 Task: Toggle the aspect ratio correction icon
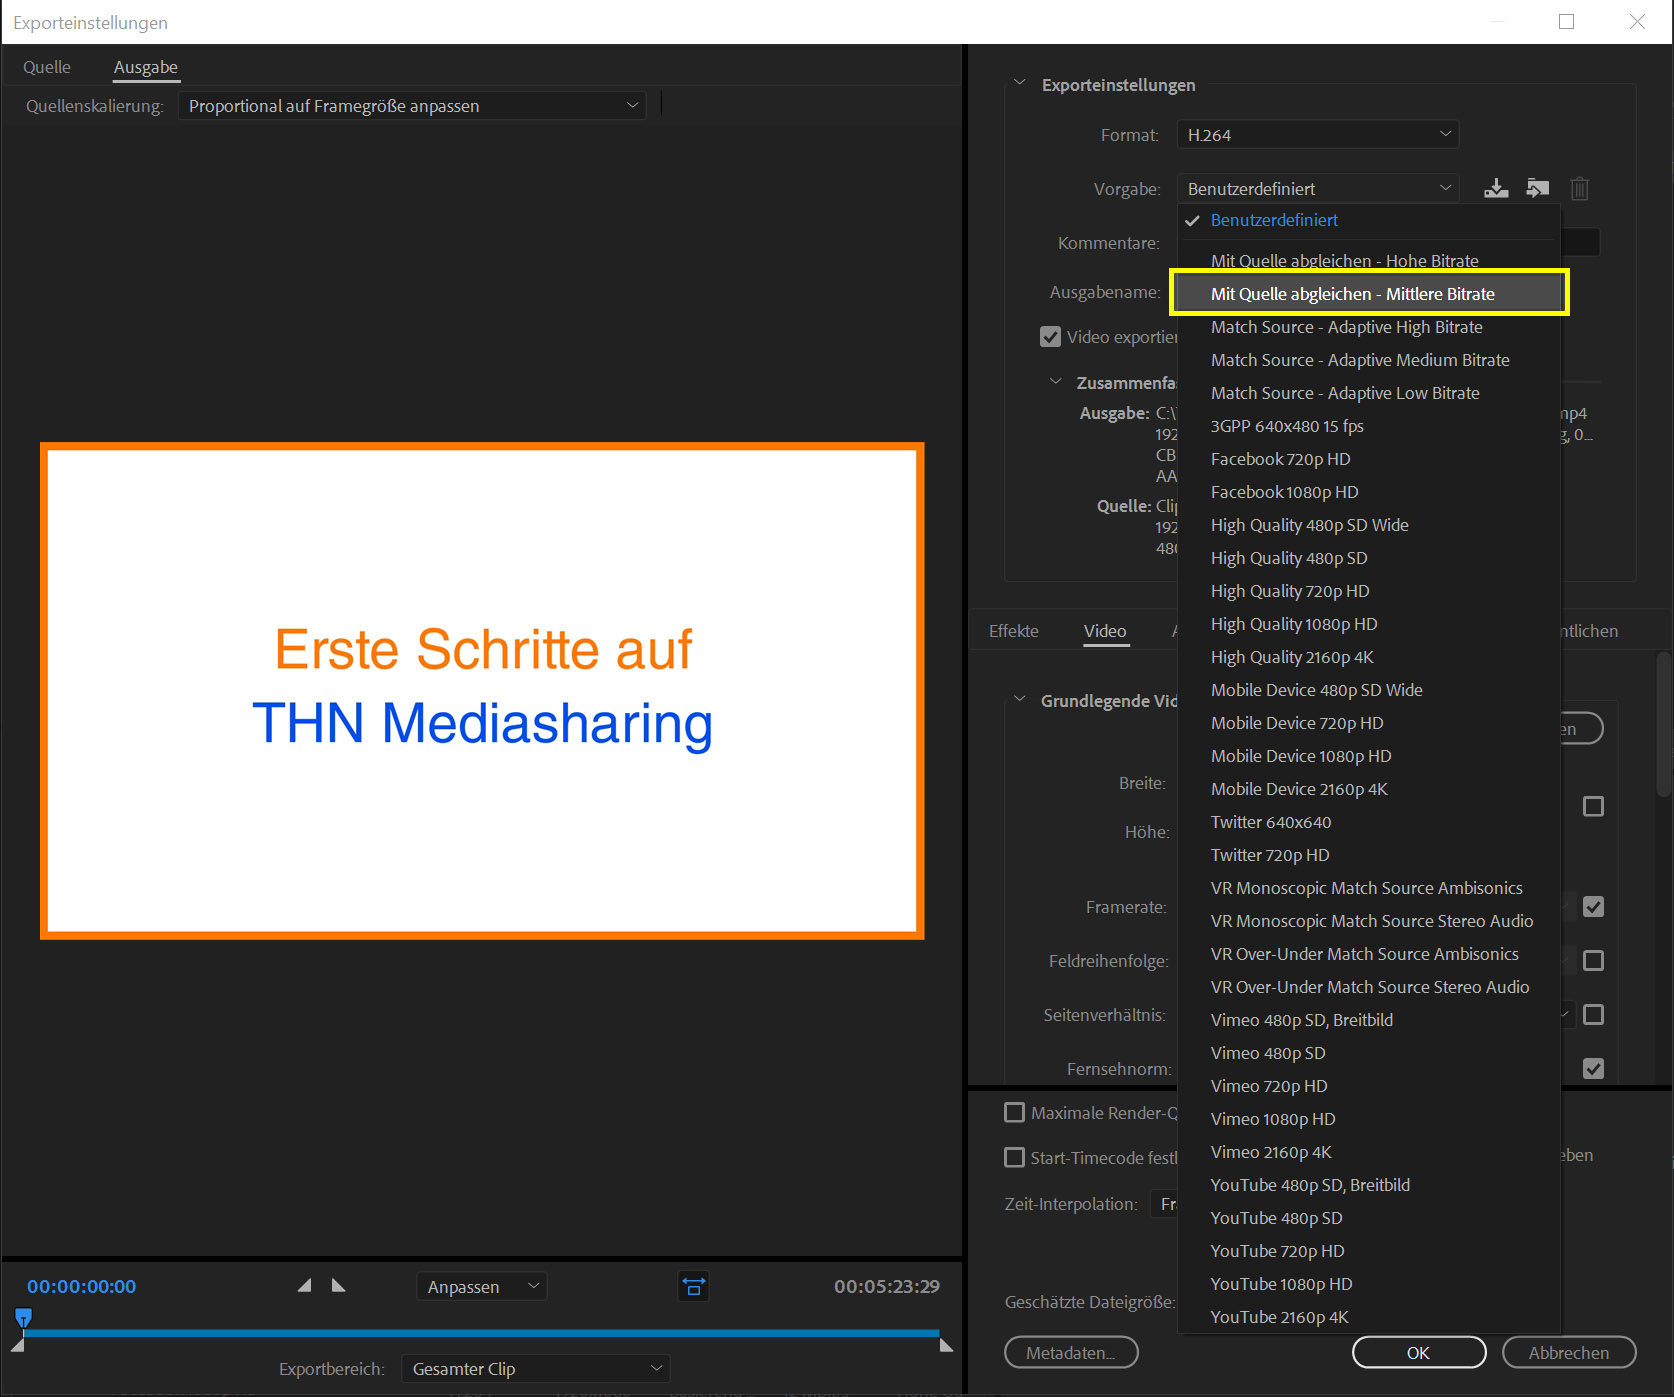coord(693,1286)
